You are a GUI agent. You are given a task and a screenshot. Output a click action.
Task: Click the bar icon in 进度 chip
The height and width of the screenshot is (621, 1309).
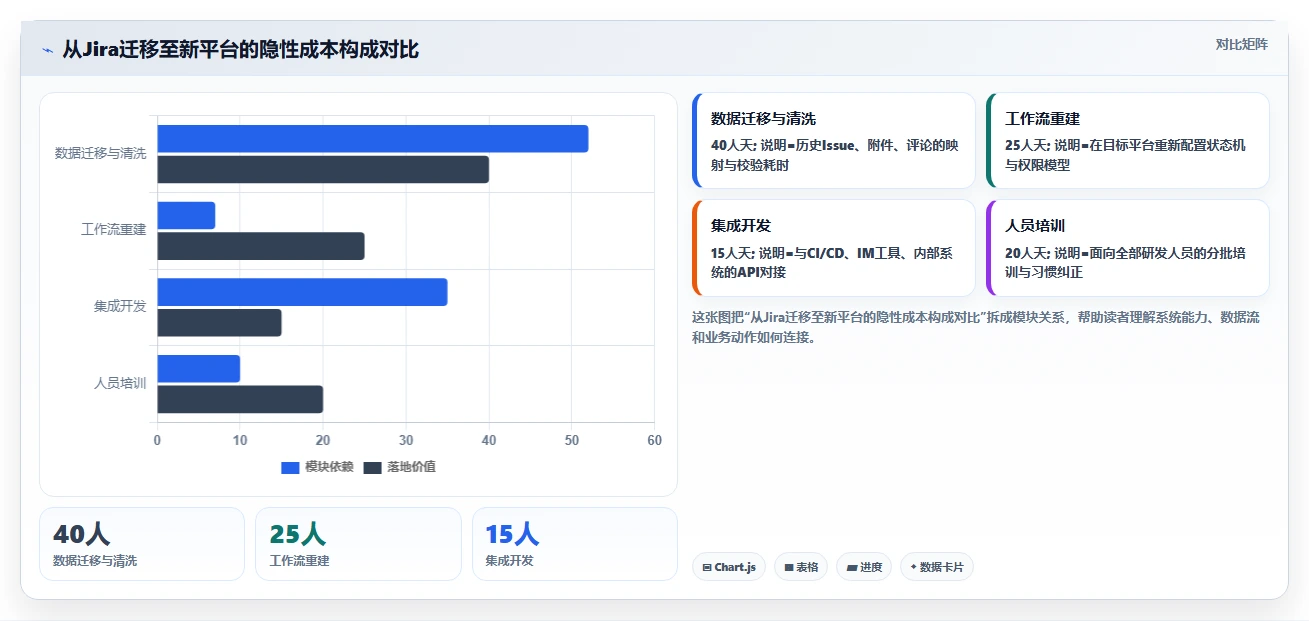851,567
